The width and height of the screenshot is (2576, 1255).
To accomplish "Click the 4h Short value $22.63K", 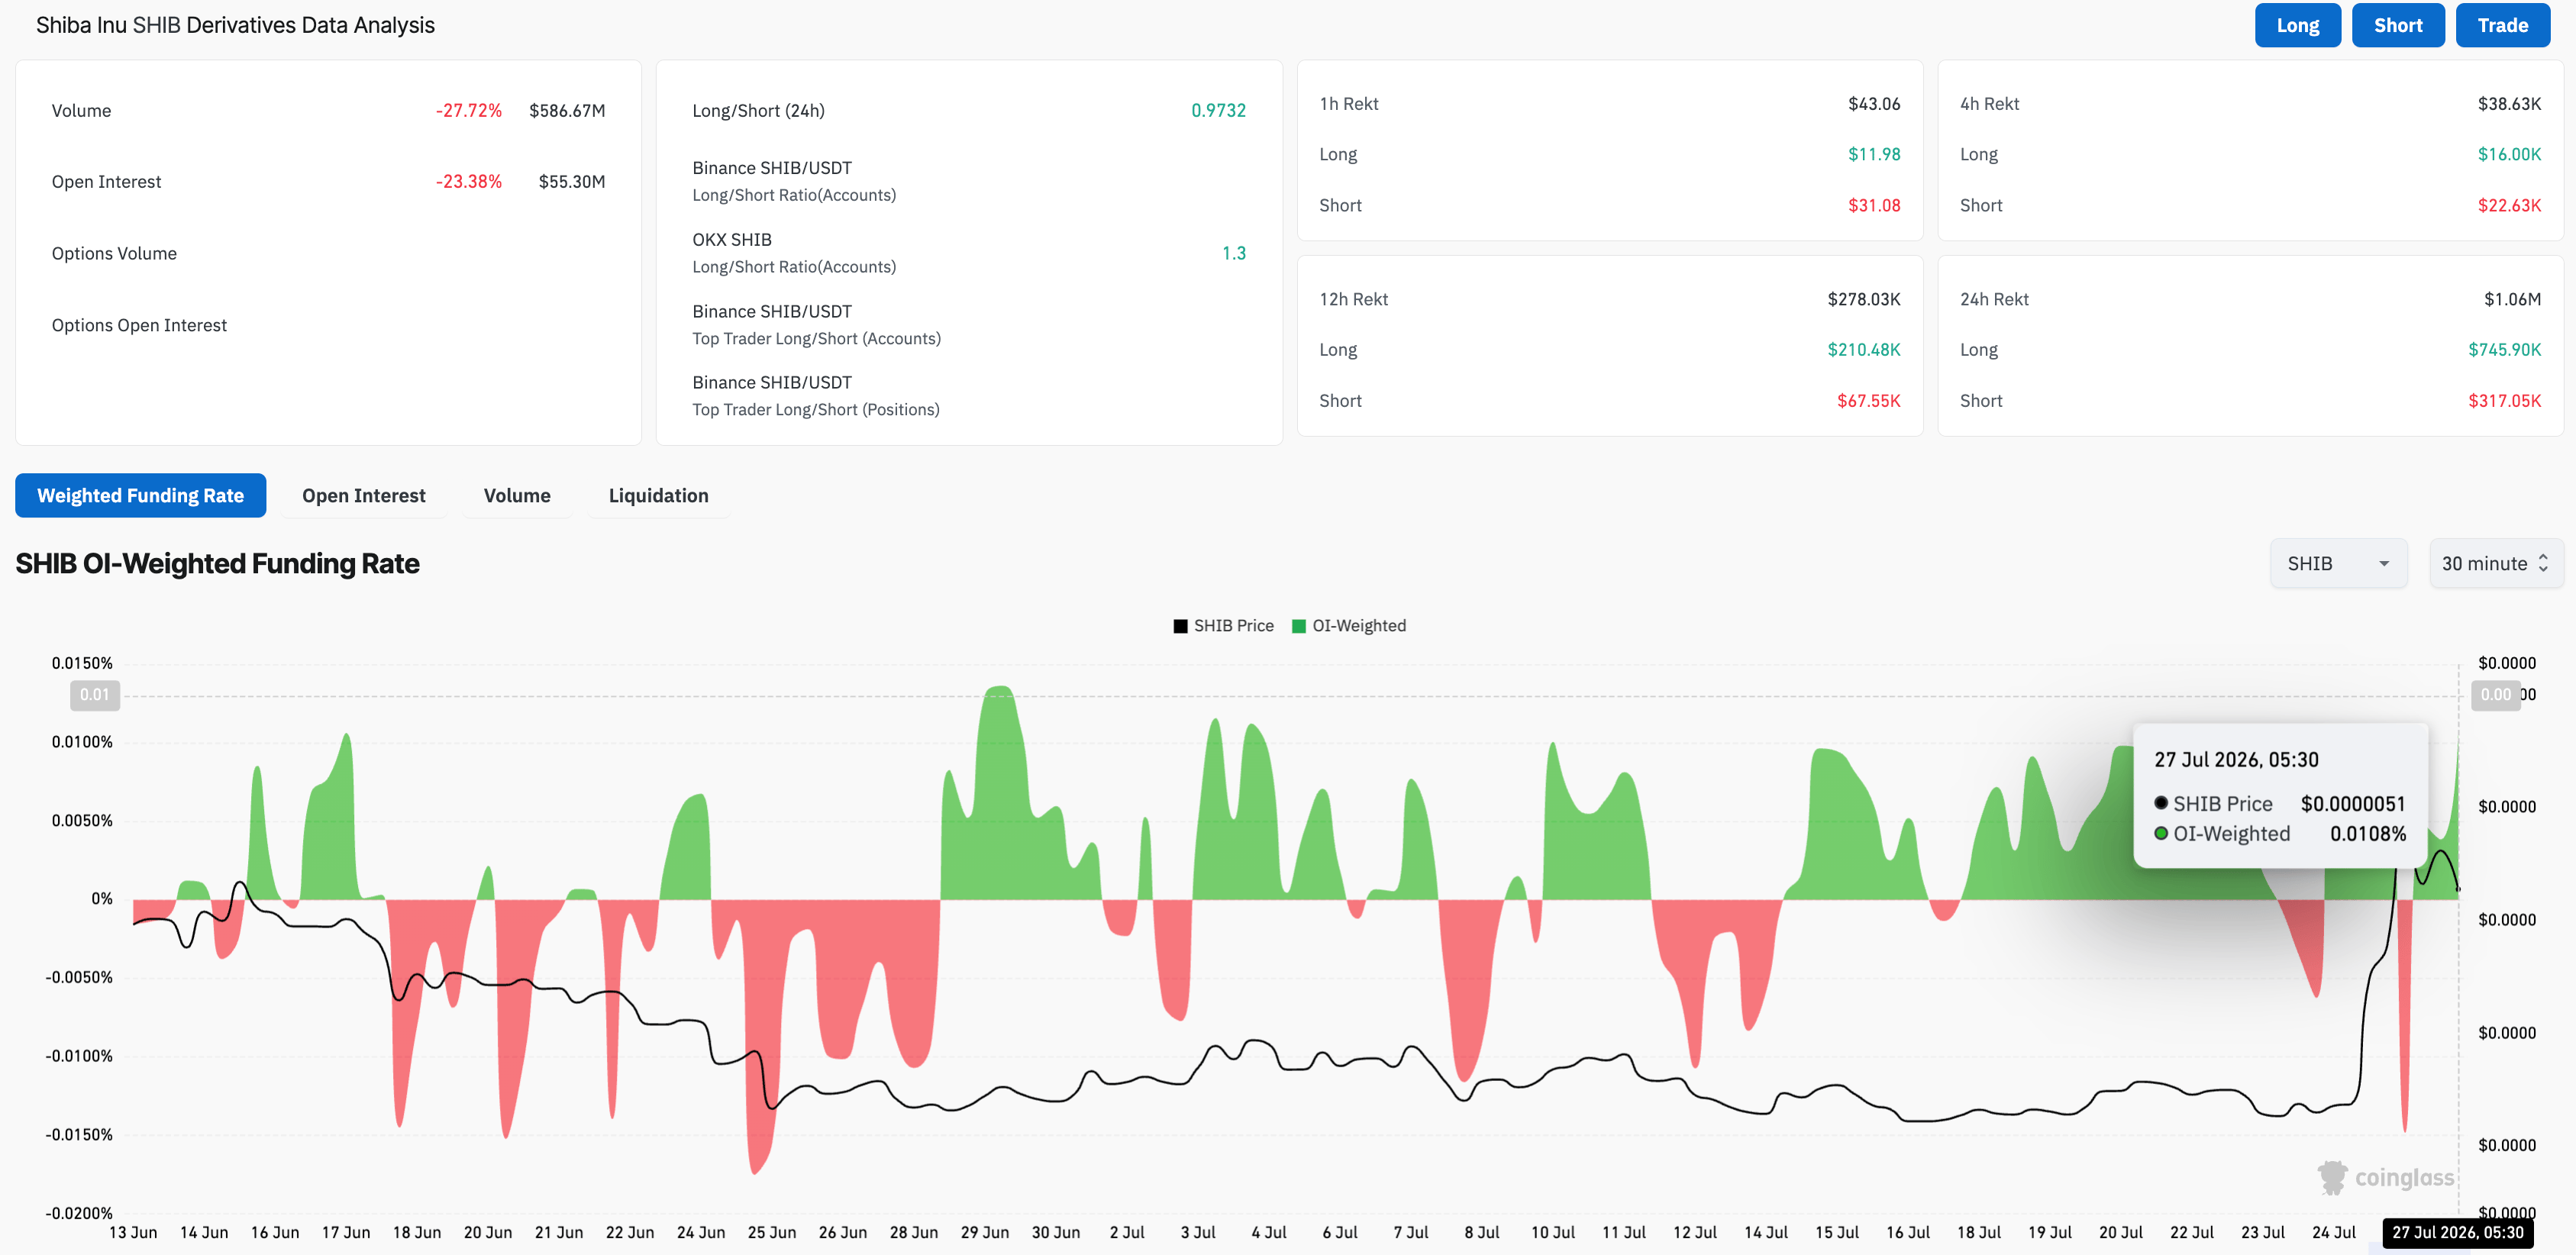I will (2509, 205).
